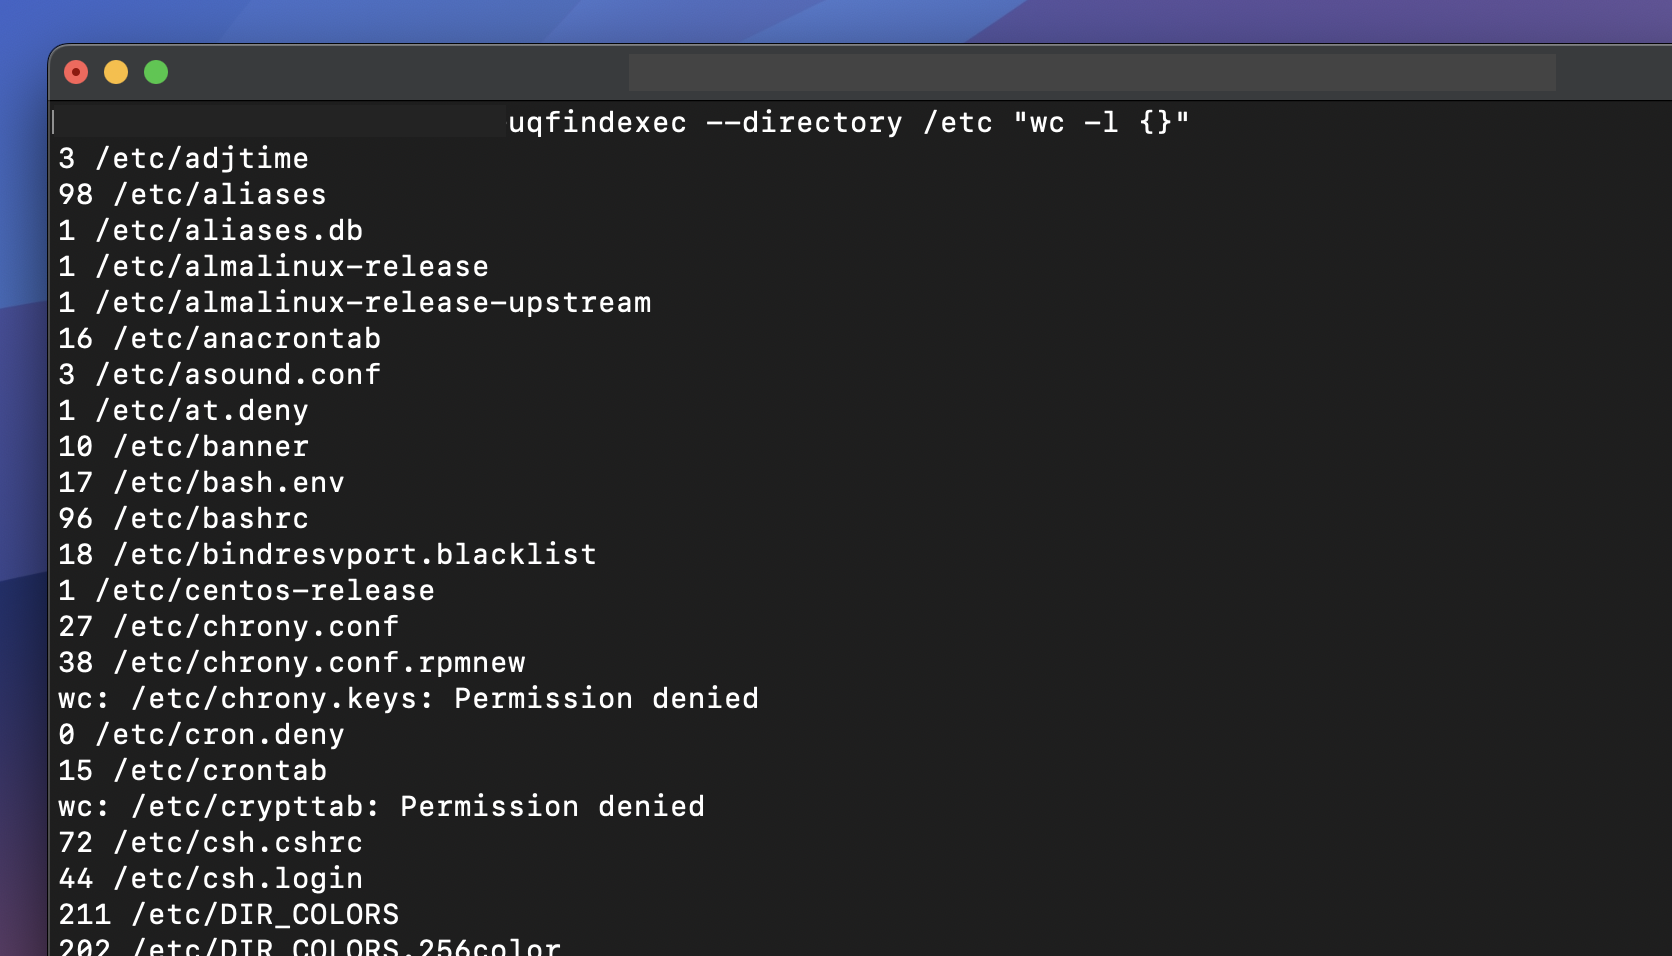The image size is (1672, 956).
Task: Click the red close window button
Action: (76, 72)
